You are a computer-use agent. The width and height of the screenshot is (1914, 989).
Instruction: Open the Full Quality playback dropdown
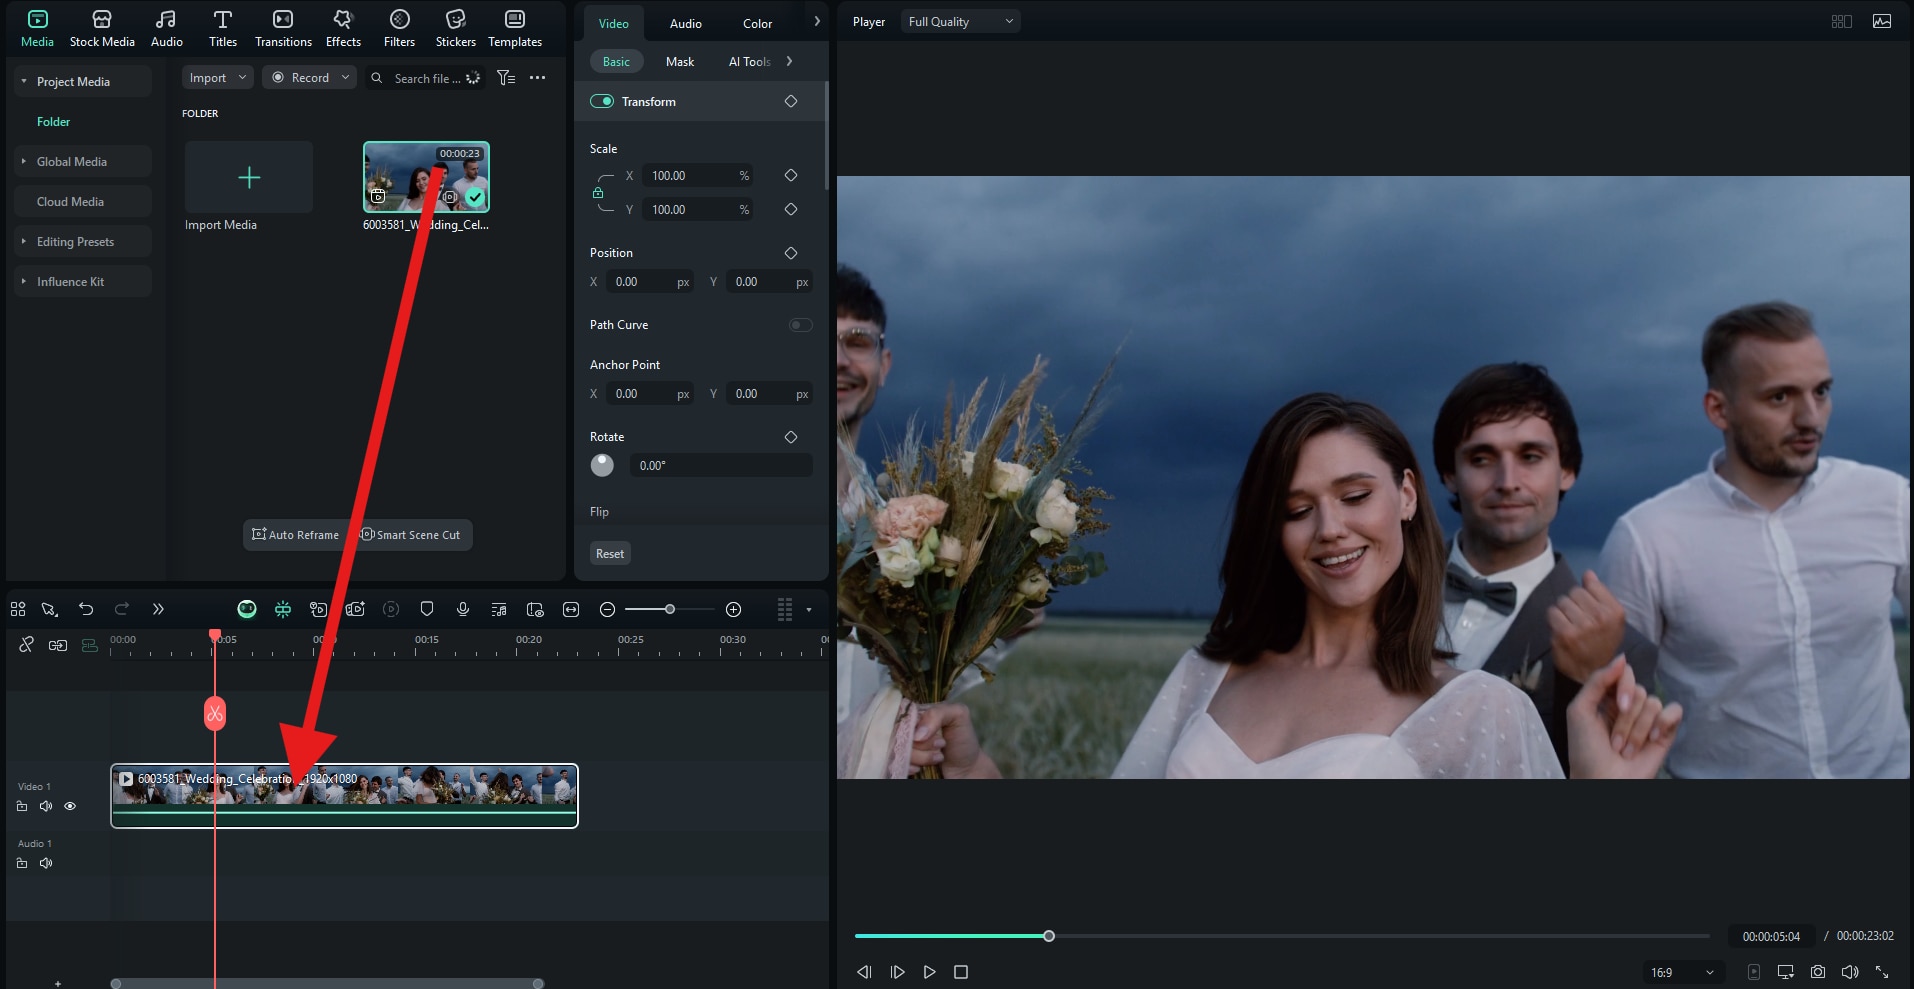click(959, 21)
